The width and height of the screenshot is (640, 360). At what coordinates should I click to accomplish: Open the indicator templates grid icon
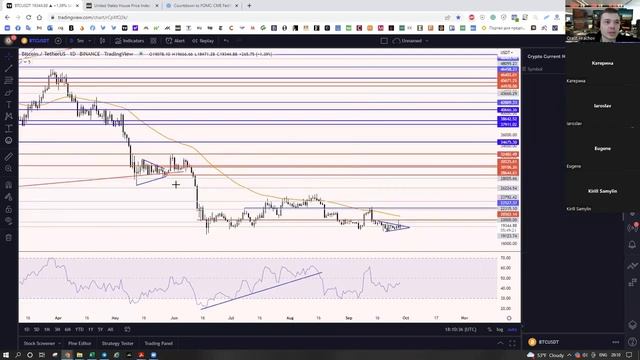[153, 41]
